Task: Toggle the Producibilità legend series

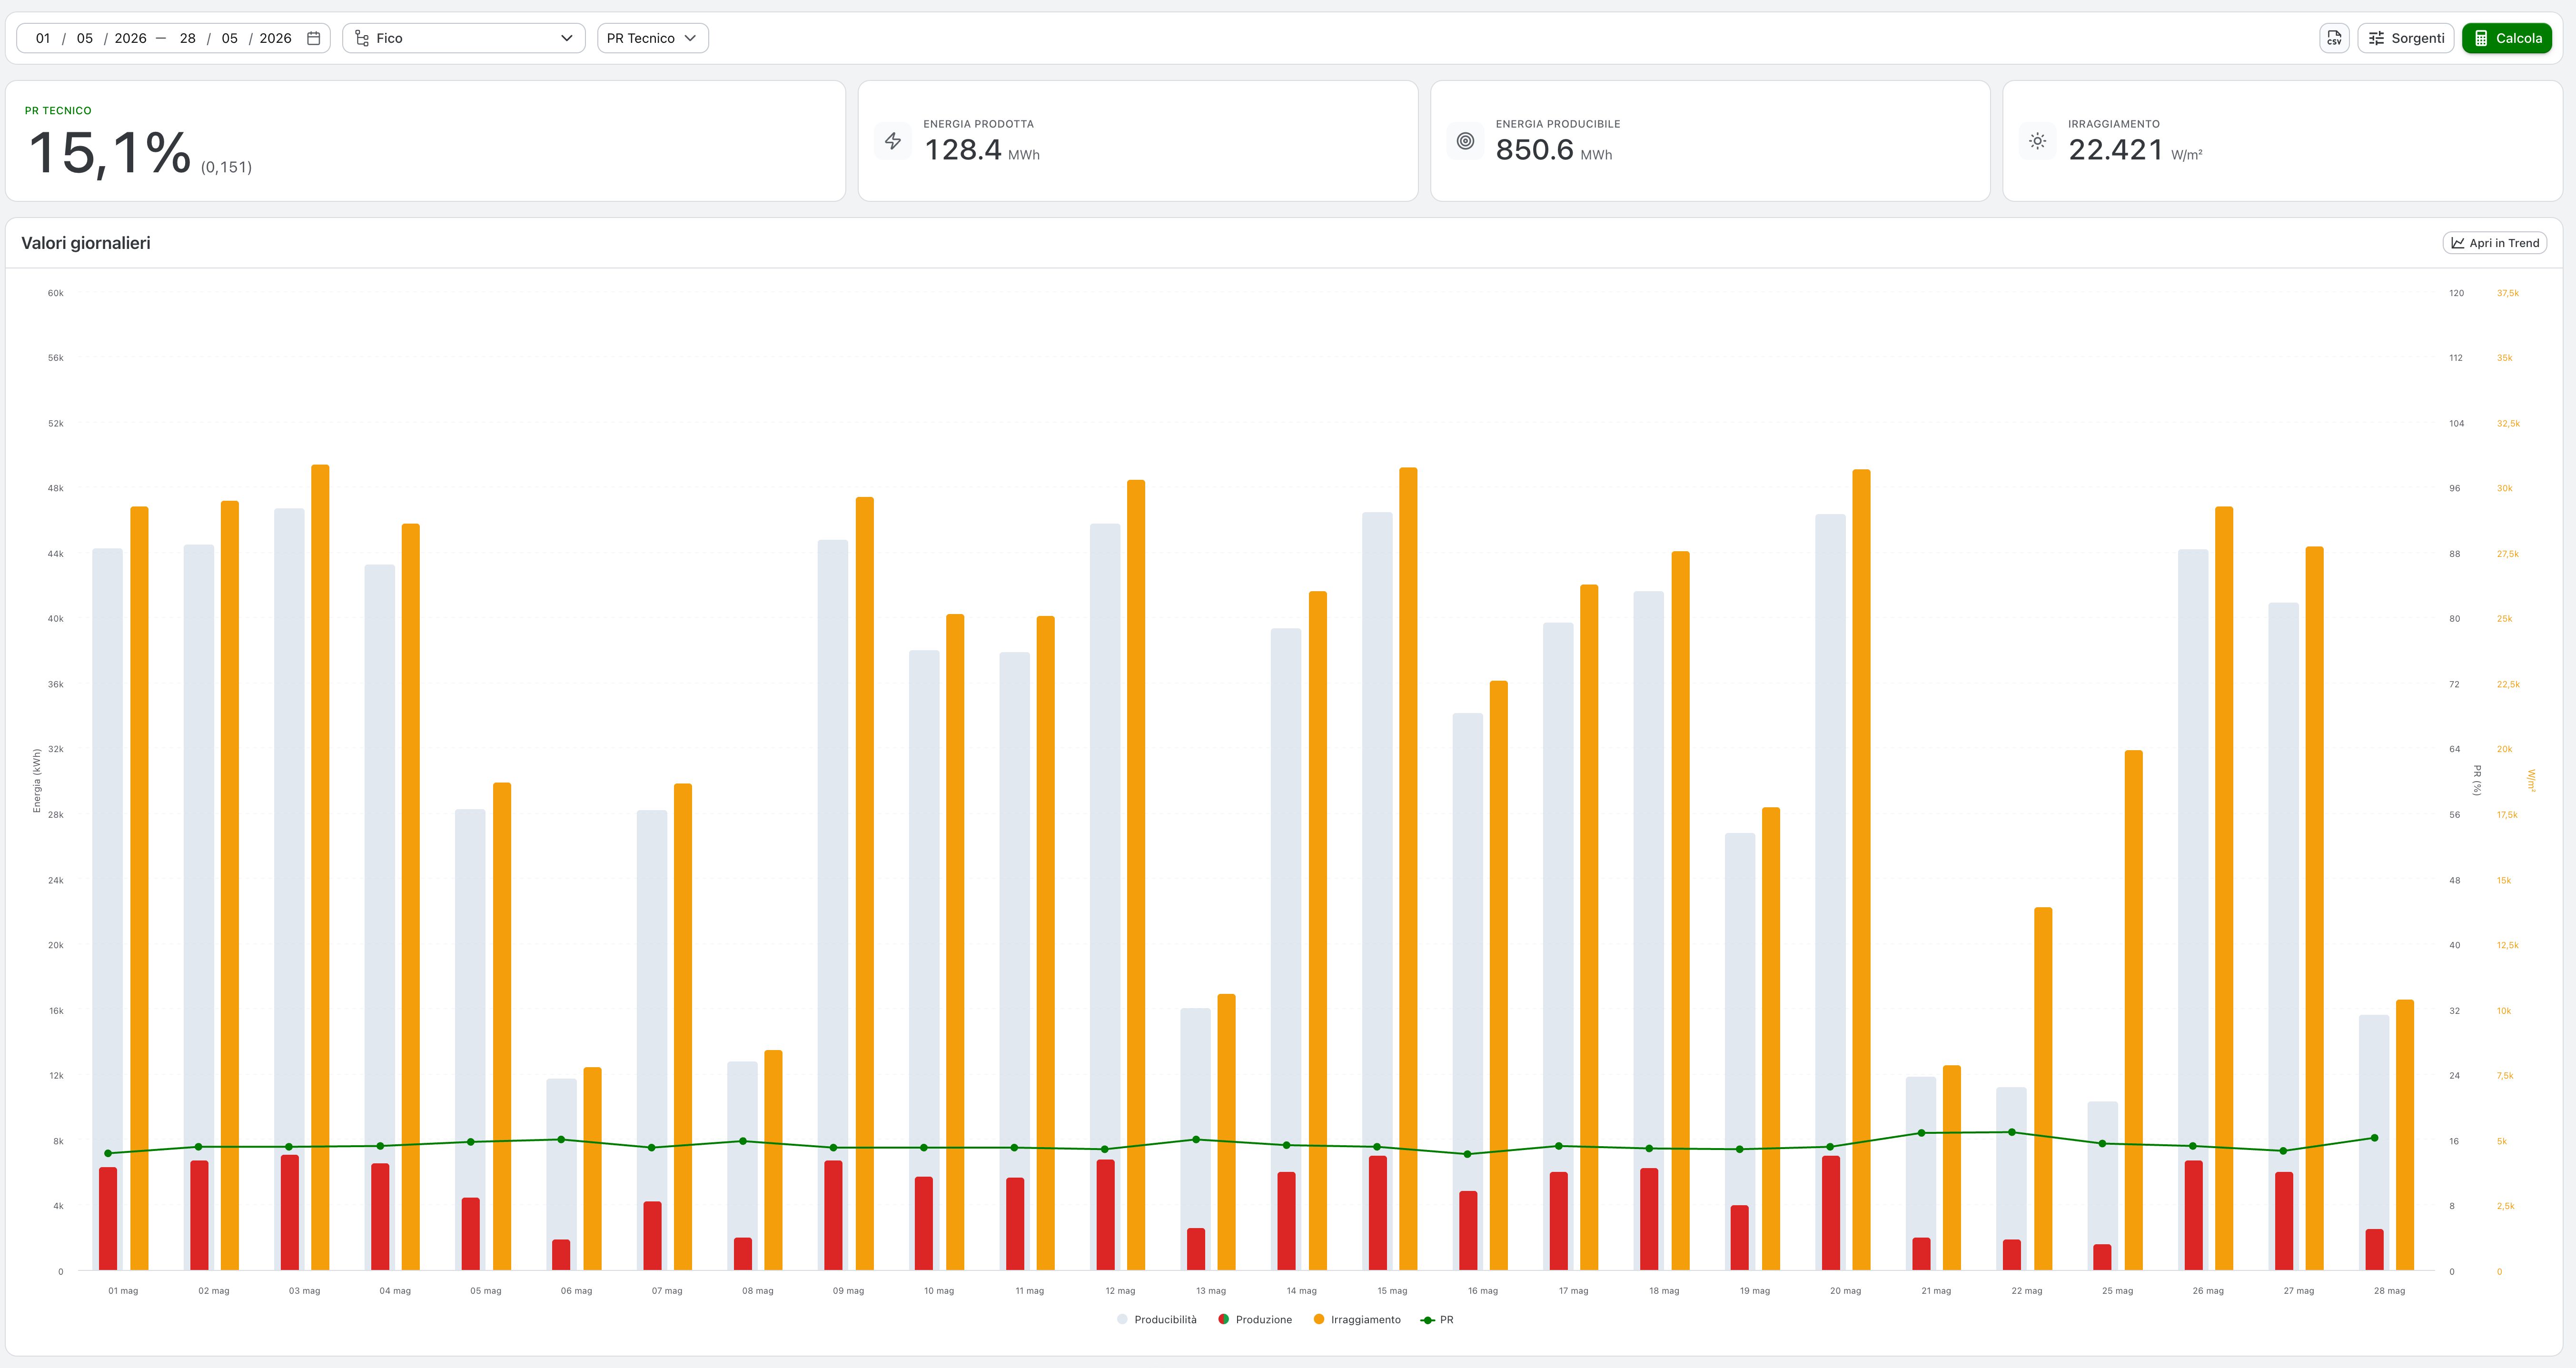Action: [1156, 1320]
